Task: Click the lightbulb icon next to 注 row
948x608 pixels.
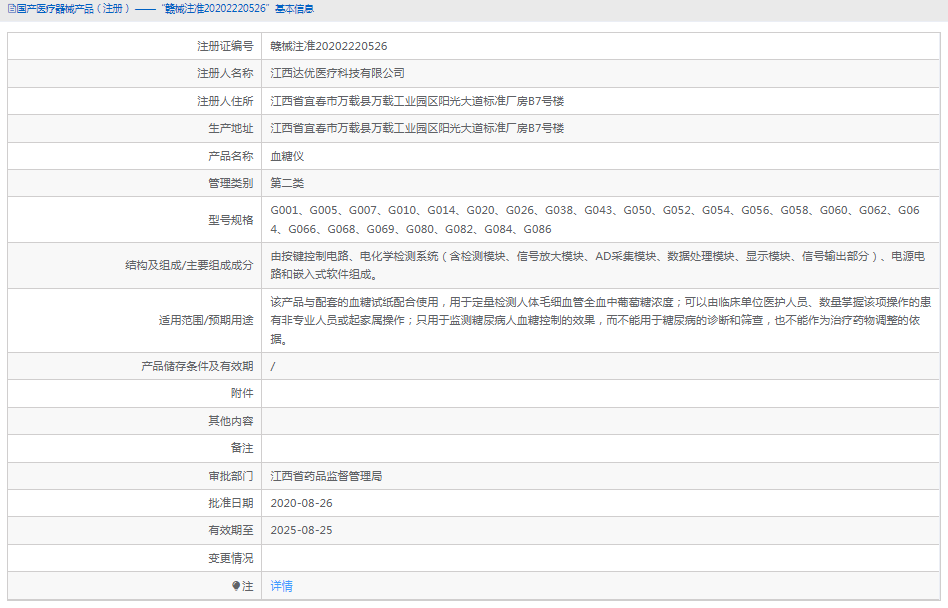Action: 236,585
